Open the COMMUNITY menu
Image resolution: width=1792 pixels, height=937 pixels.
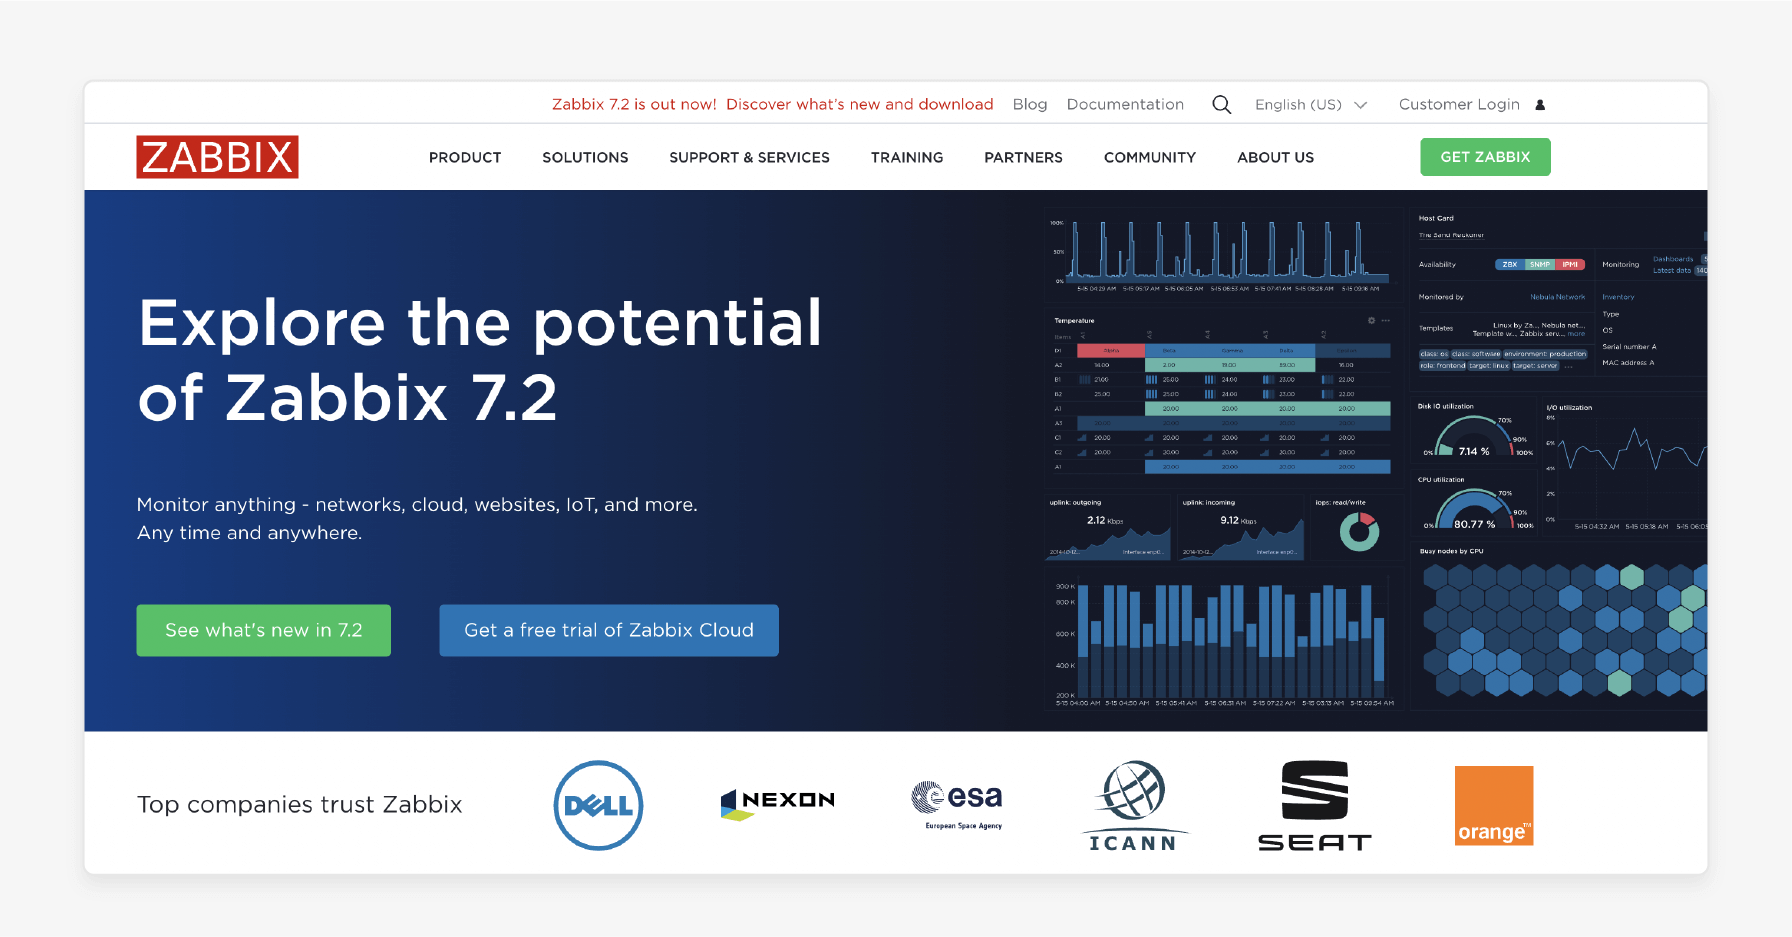coord(1150,157)
